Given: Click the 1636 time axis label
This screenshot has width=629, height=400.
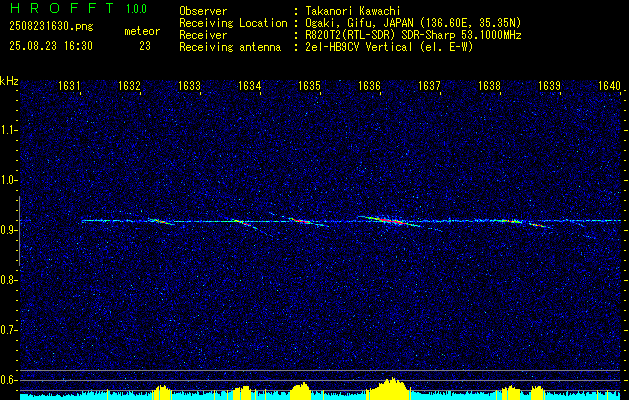Looking at the screenshot, I should pyautogui.click(x=369, y=86).
